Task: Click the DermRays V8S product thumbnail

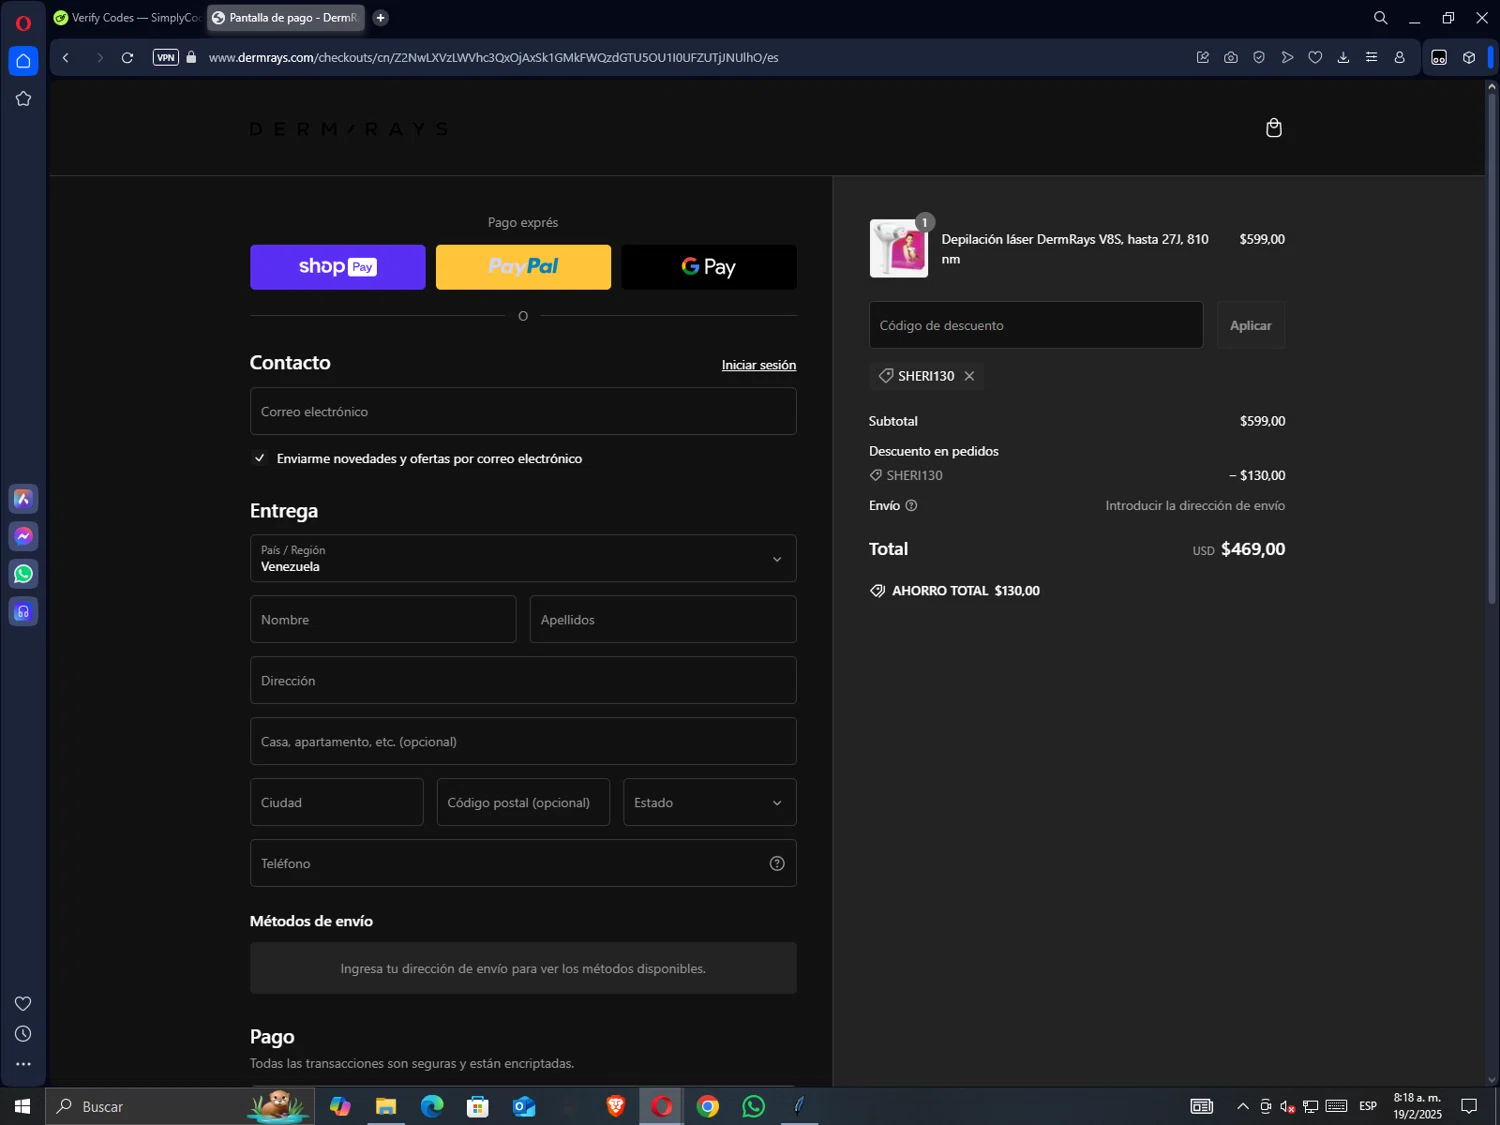Action: (899, 249)
